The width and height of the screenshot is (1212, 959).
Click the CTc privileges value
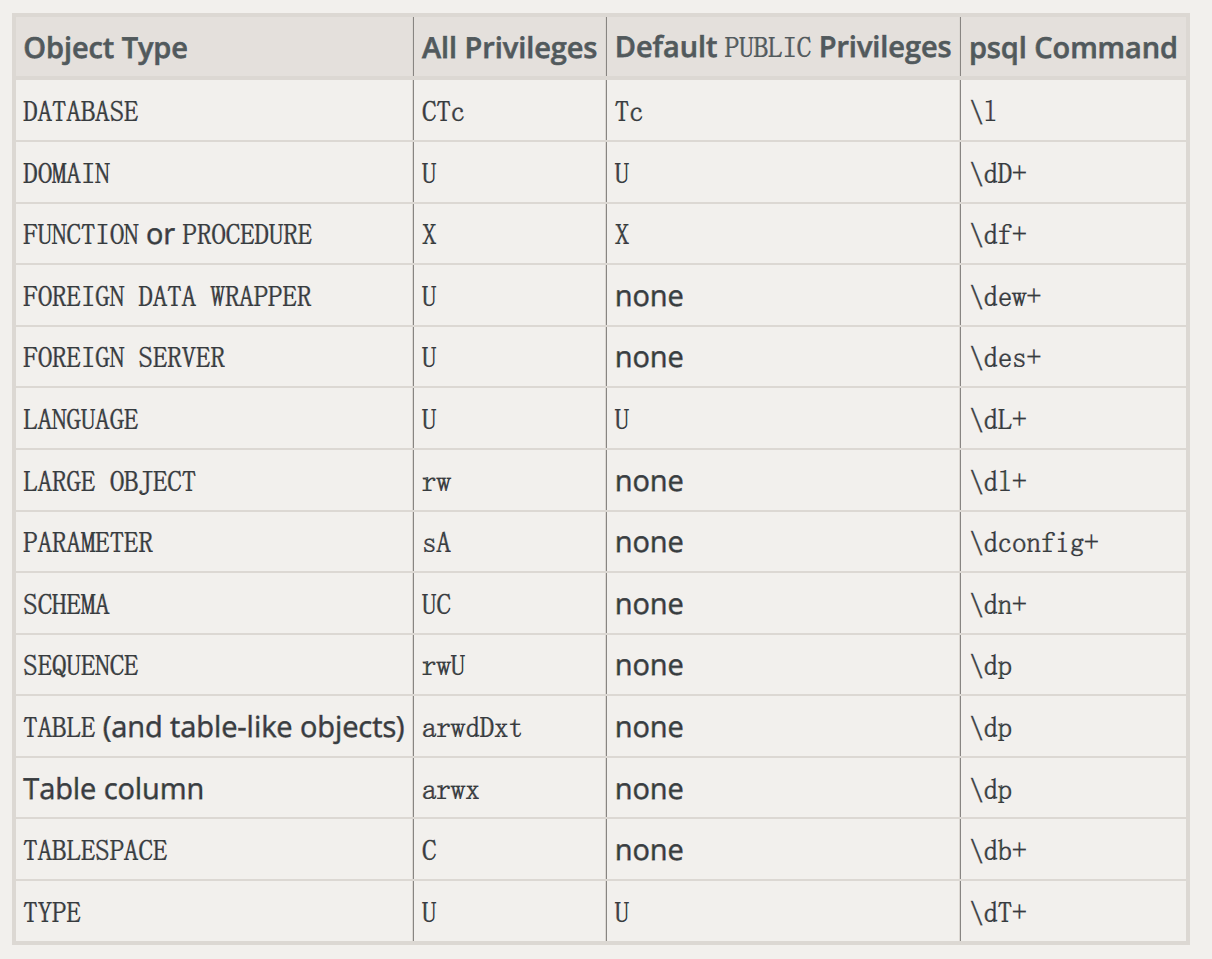click(443, 112)
